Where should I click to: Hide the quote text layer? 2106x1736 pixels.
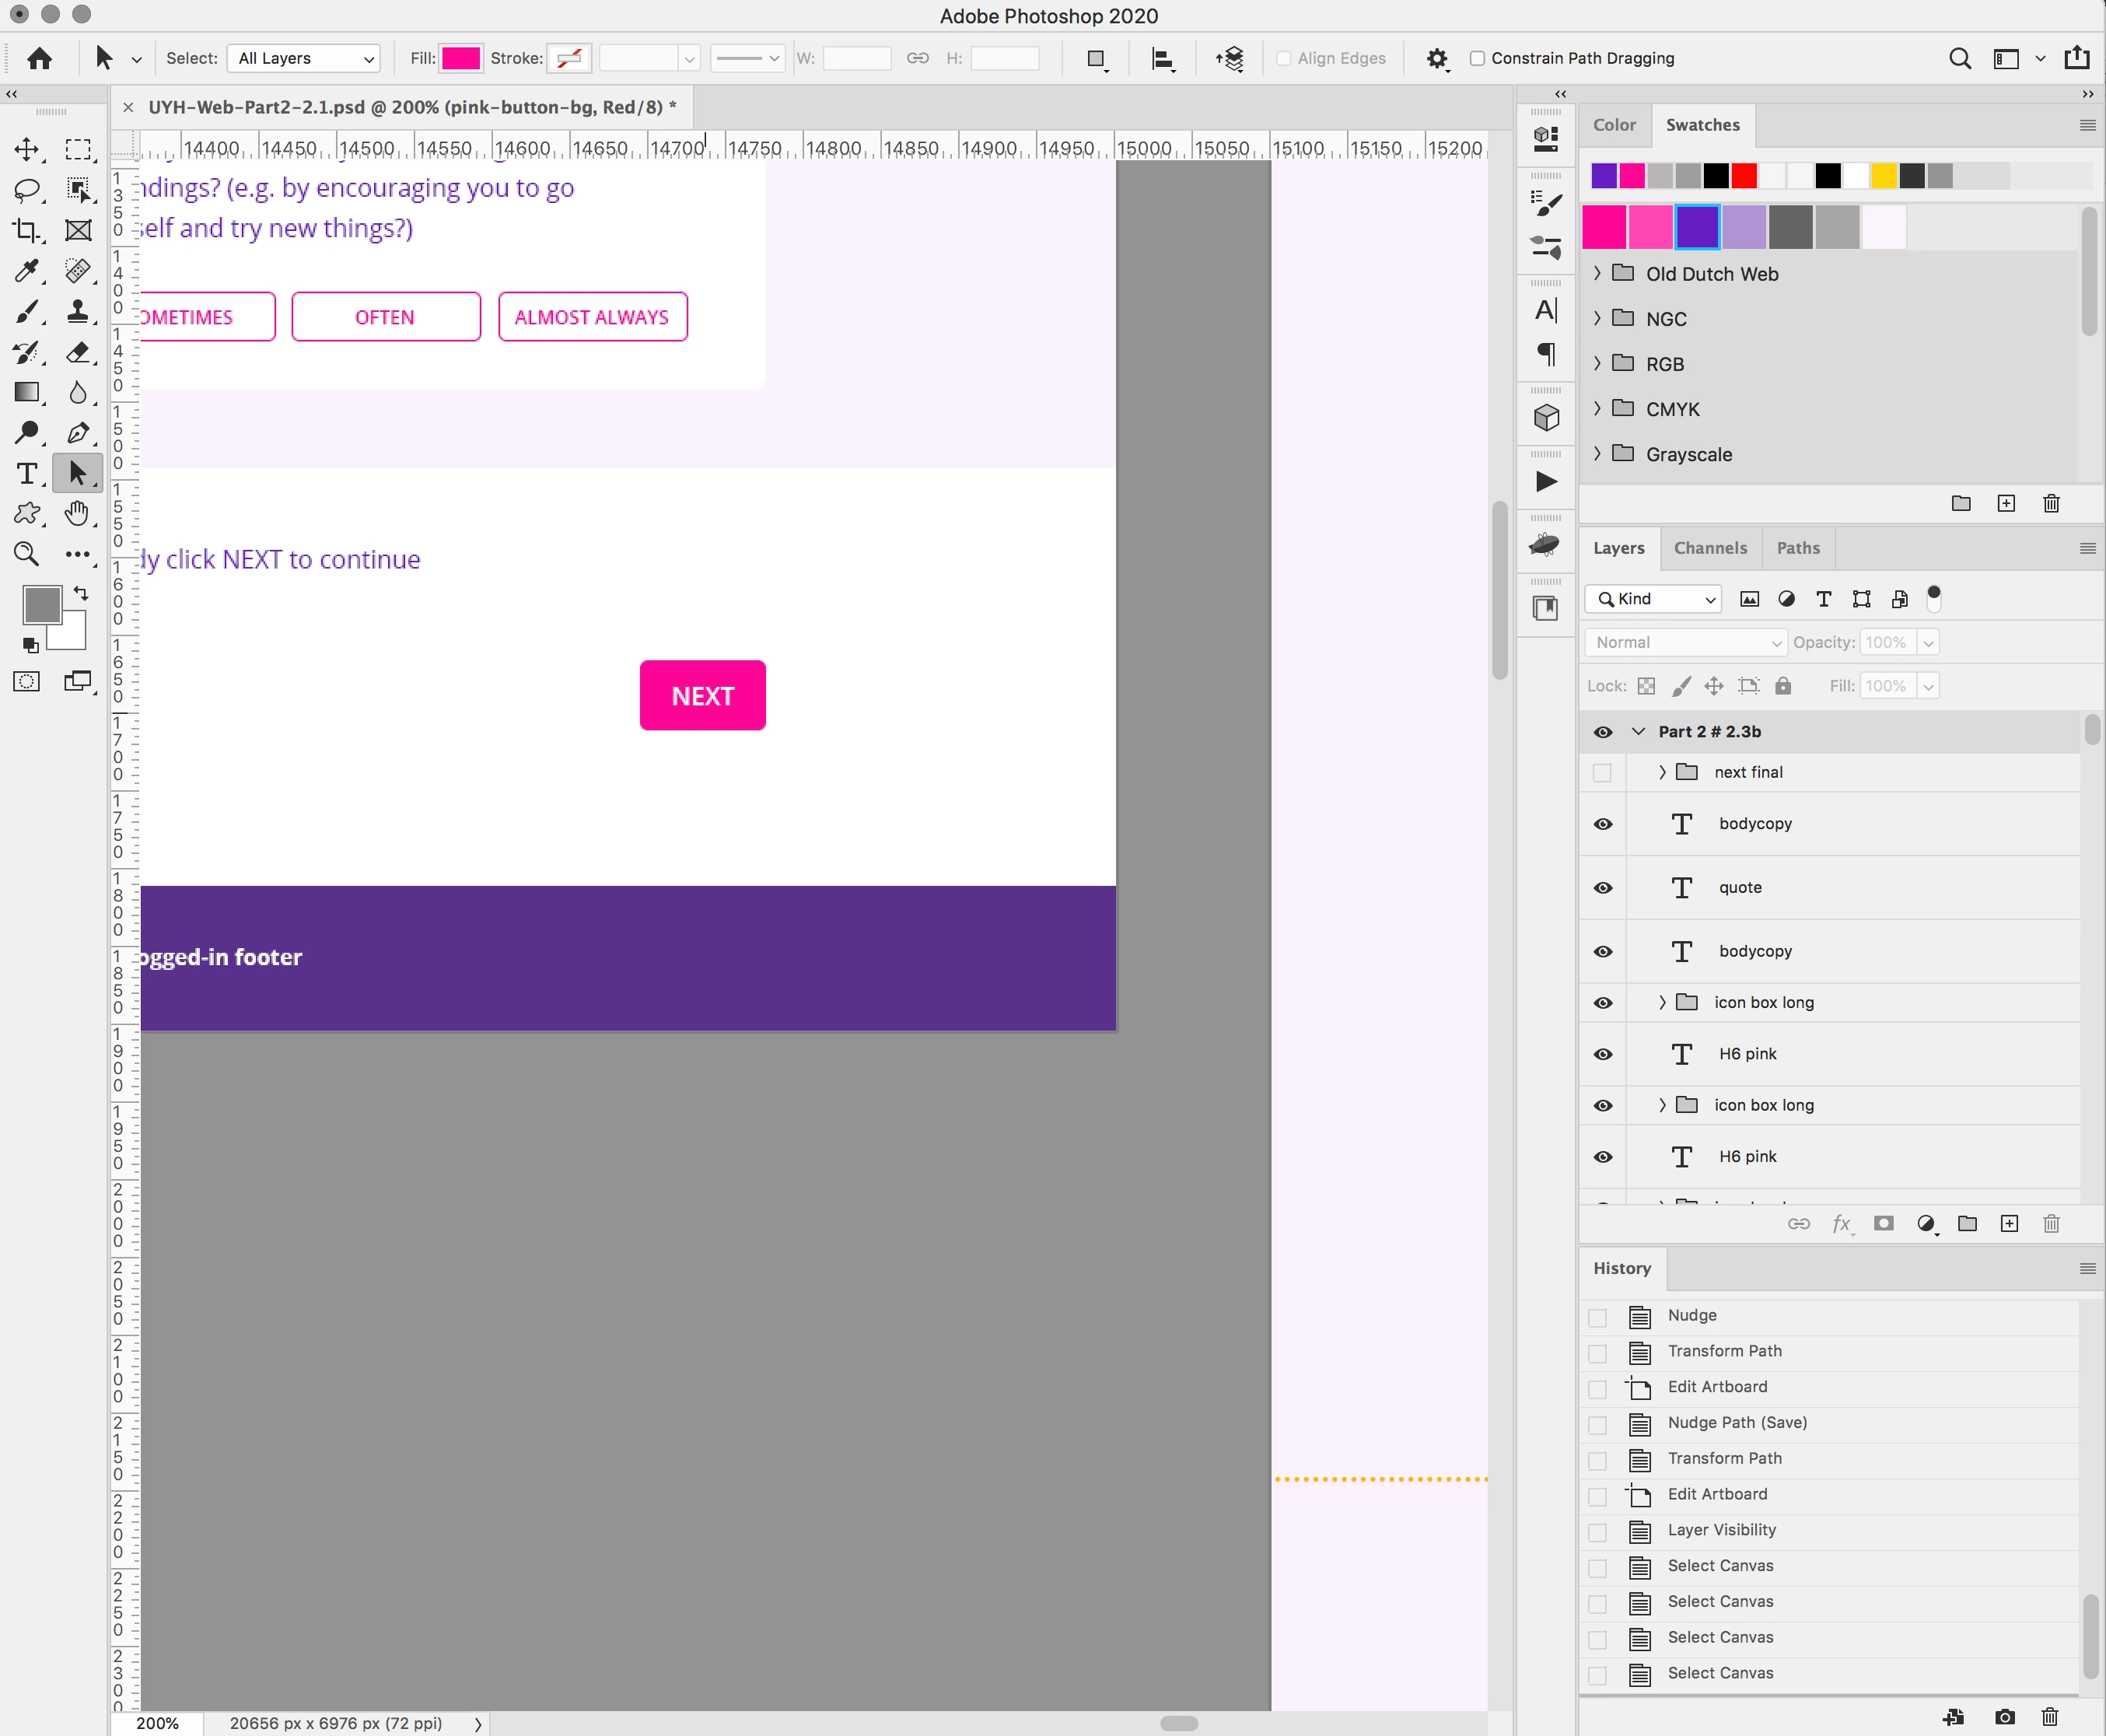coord(1603,888)
